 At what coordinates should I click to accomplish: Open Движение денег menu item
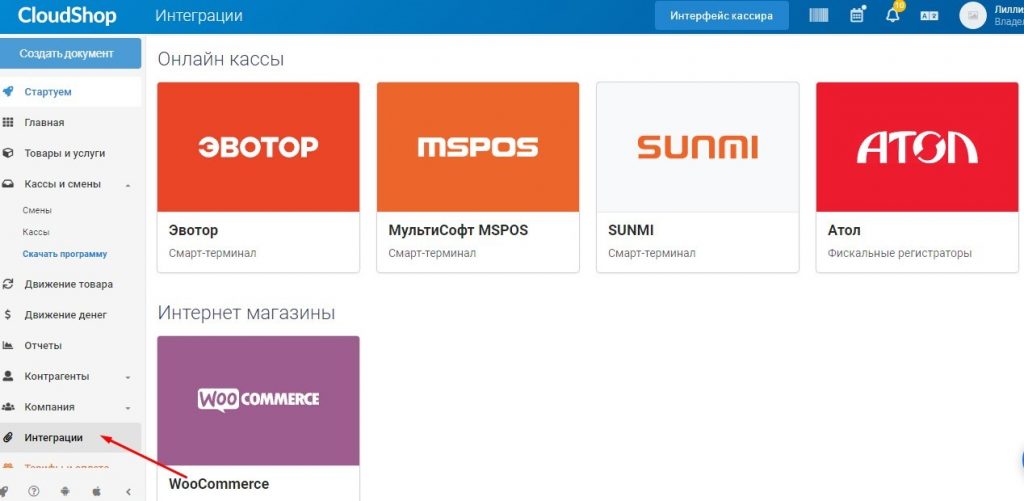[65, 315]
